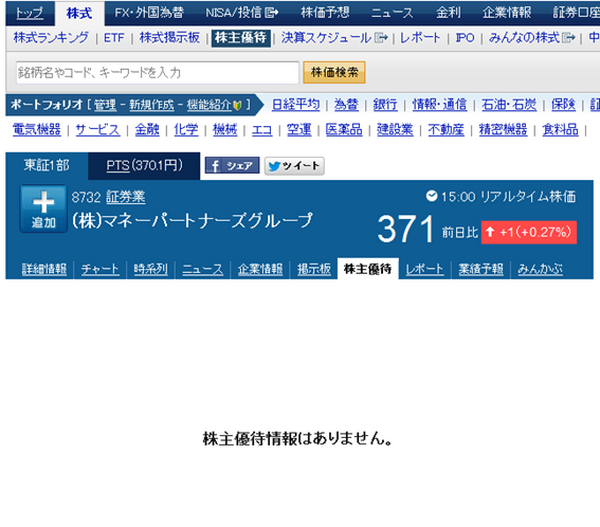Click the 株主優待情報はありません message

[298, 439]
